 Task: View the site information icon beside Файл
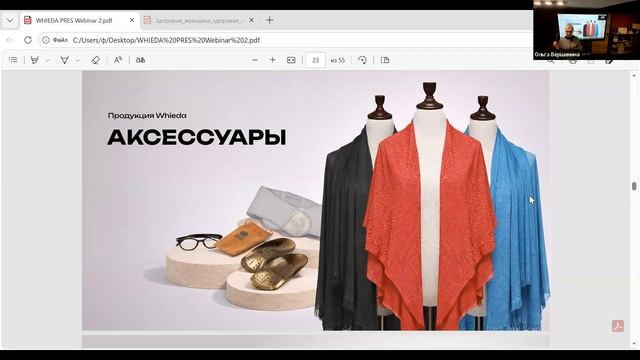46,40
